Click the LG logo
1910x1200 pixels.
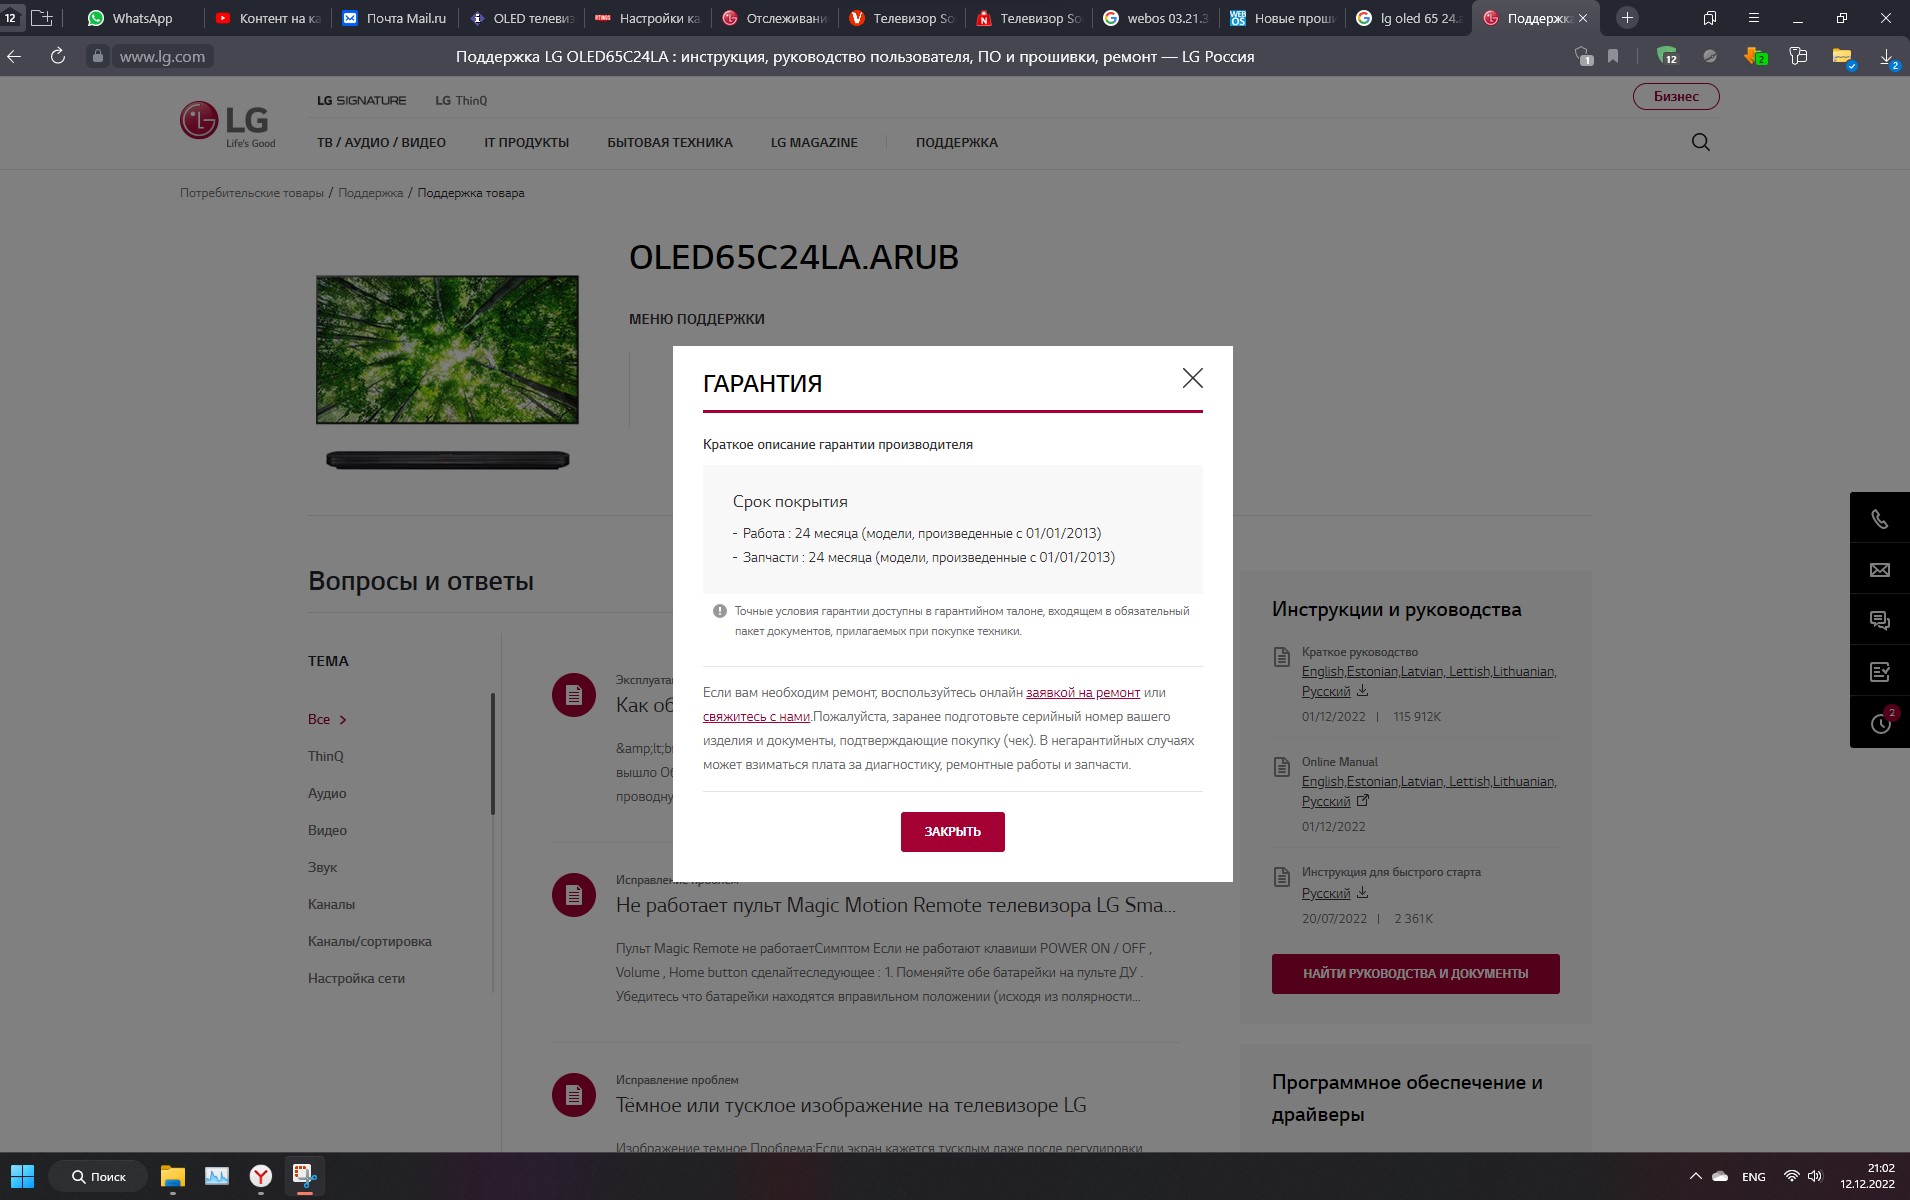point(227,124)
